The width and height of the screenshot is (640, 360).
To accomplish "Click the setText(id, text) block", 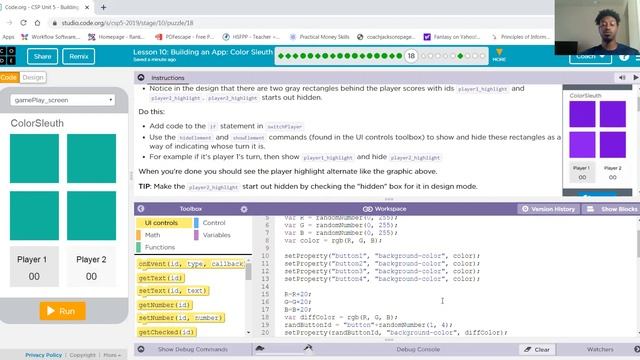I will point(173,291).
